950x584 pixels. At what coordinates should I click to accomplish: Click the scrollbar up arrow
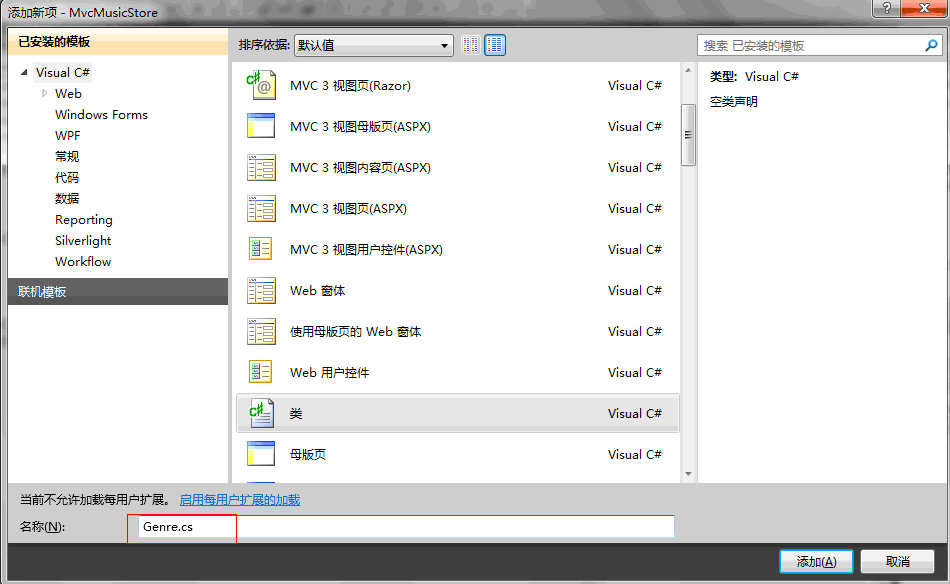point(688,70)
